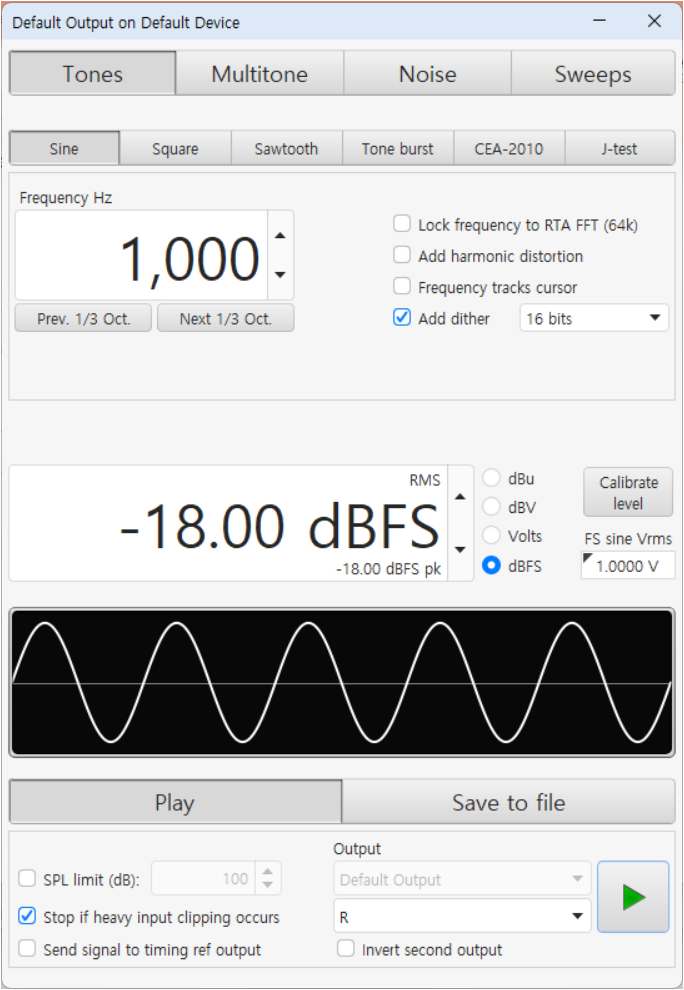The image size is (684, 990).
Task: Minimize the signal generator window
Action: point(601,21)
